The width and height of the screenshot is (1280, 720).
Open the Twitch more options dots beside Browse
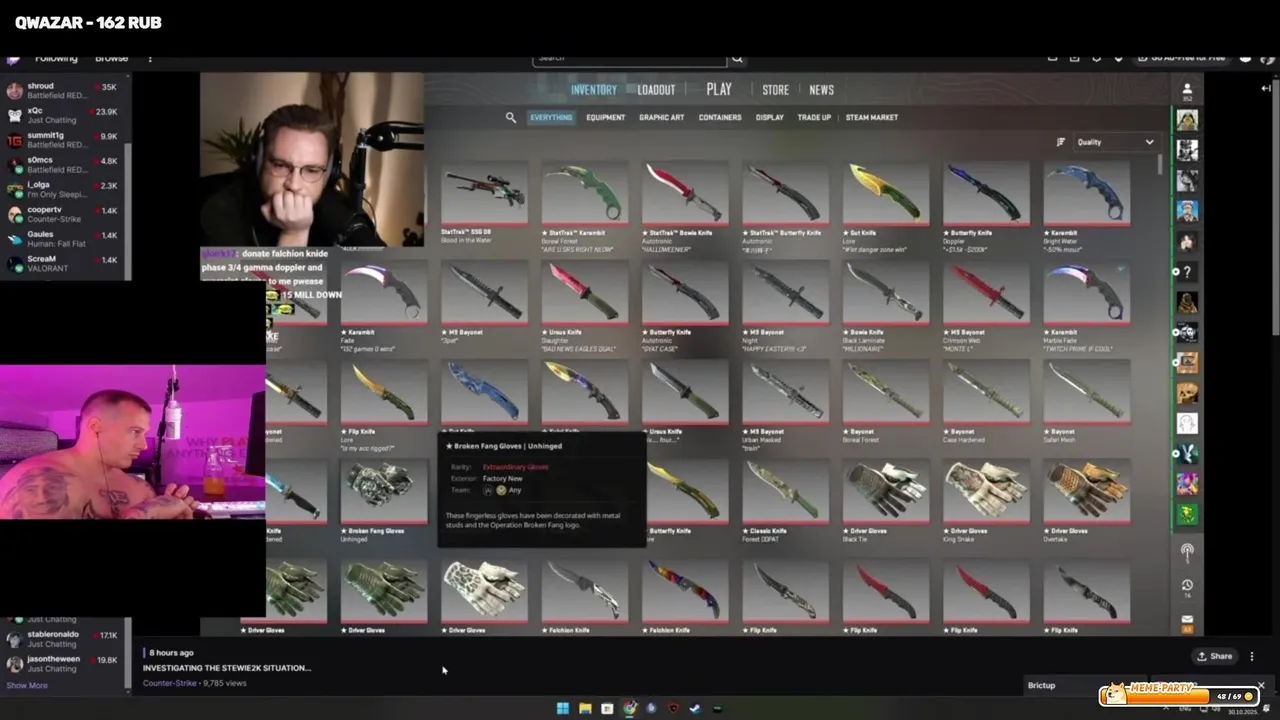[x=150, y=59]
